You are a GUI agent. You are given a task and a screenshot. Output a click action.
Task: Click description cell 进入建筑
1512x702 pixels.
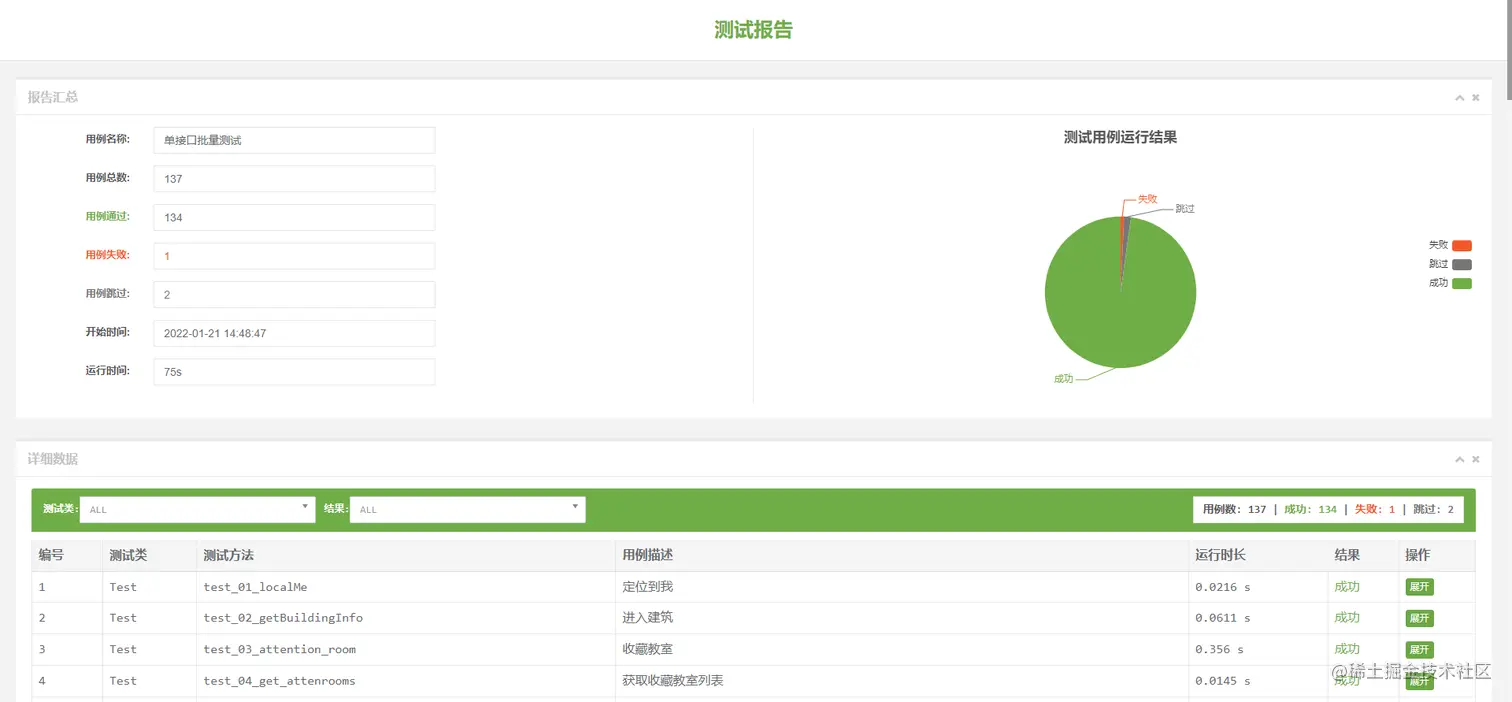coord(901,618)
